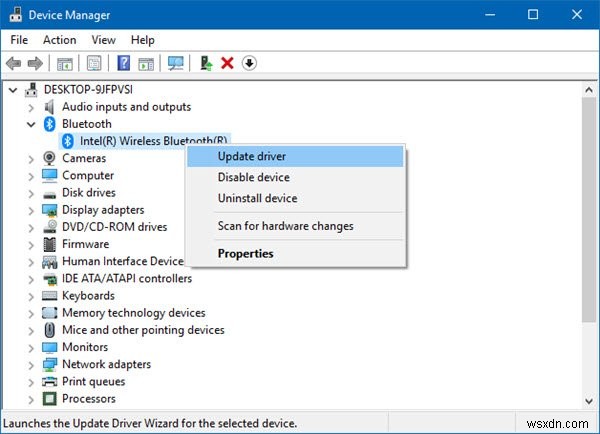Click the Back arrow toolbar icon
600x434 pixels.
click(x=14, y=63)
